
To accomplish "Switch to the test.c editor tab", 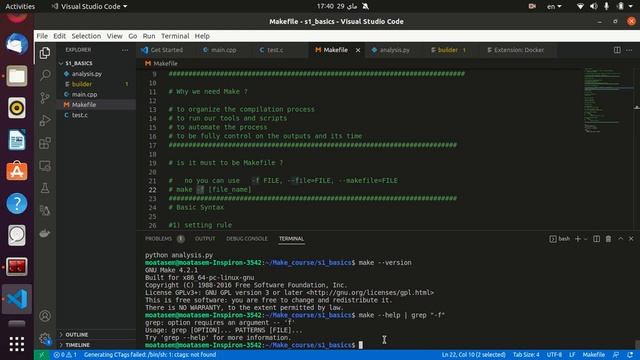I will pos(275,50).
